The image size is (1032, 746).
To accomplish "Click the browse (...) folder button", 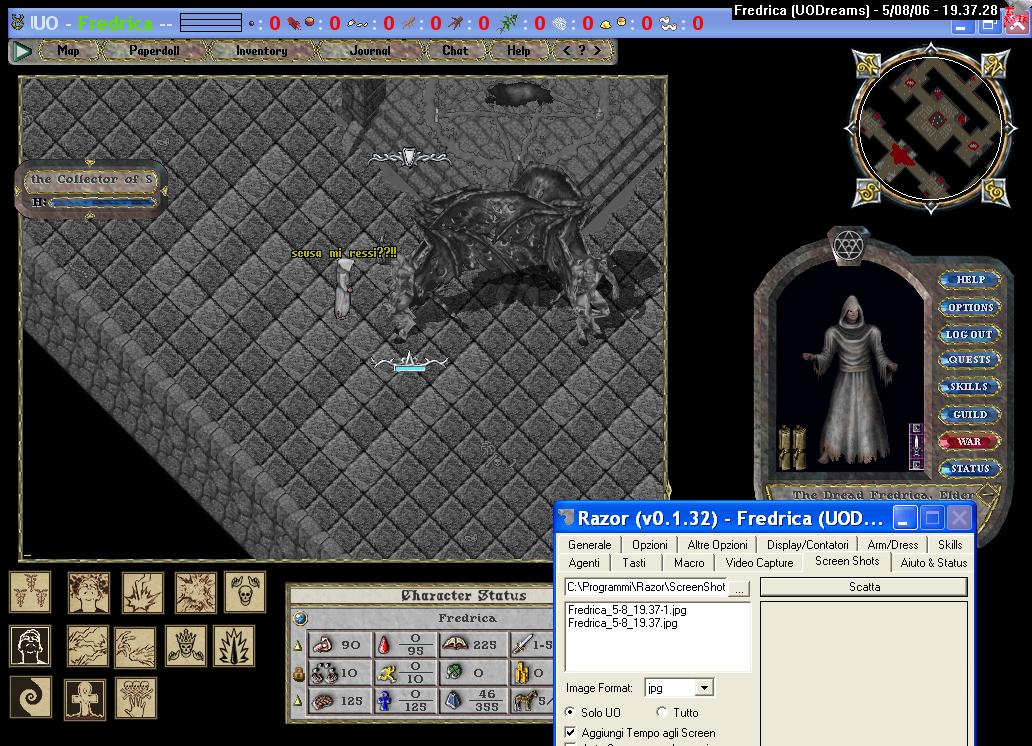I will coord(740,588).
